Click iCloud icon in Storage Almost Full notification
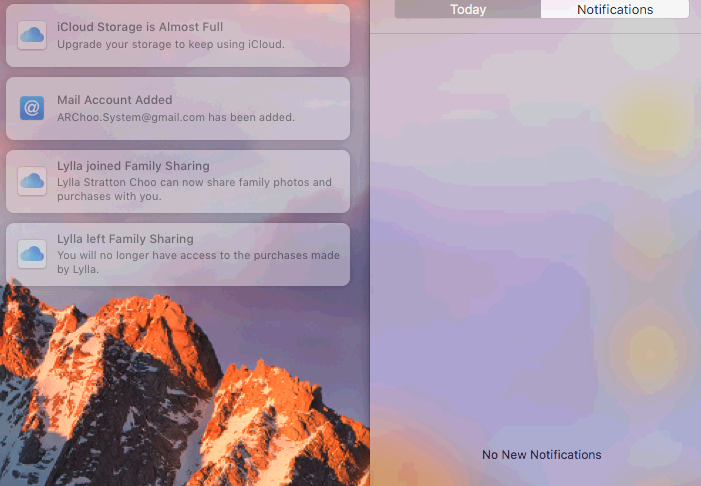Image resolution: width=701 pixels, height=486 pixels. [32, 35]
